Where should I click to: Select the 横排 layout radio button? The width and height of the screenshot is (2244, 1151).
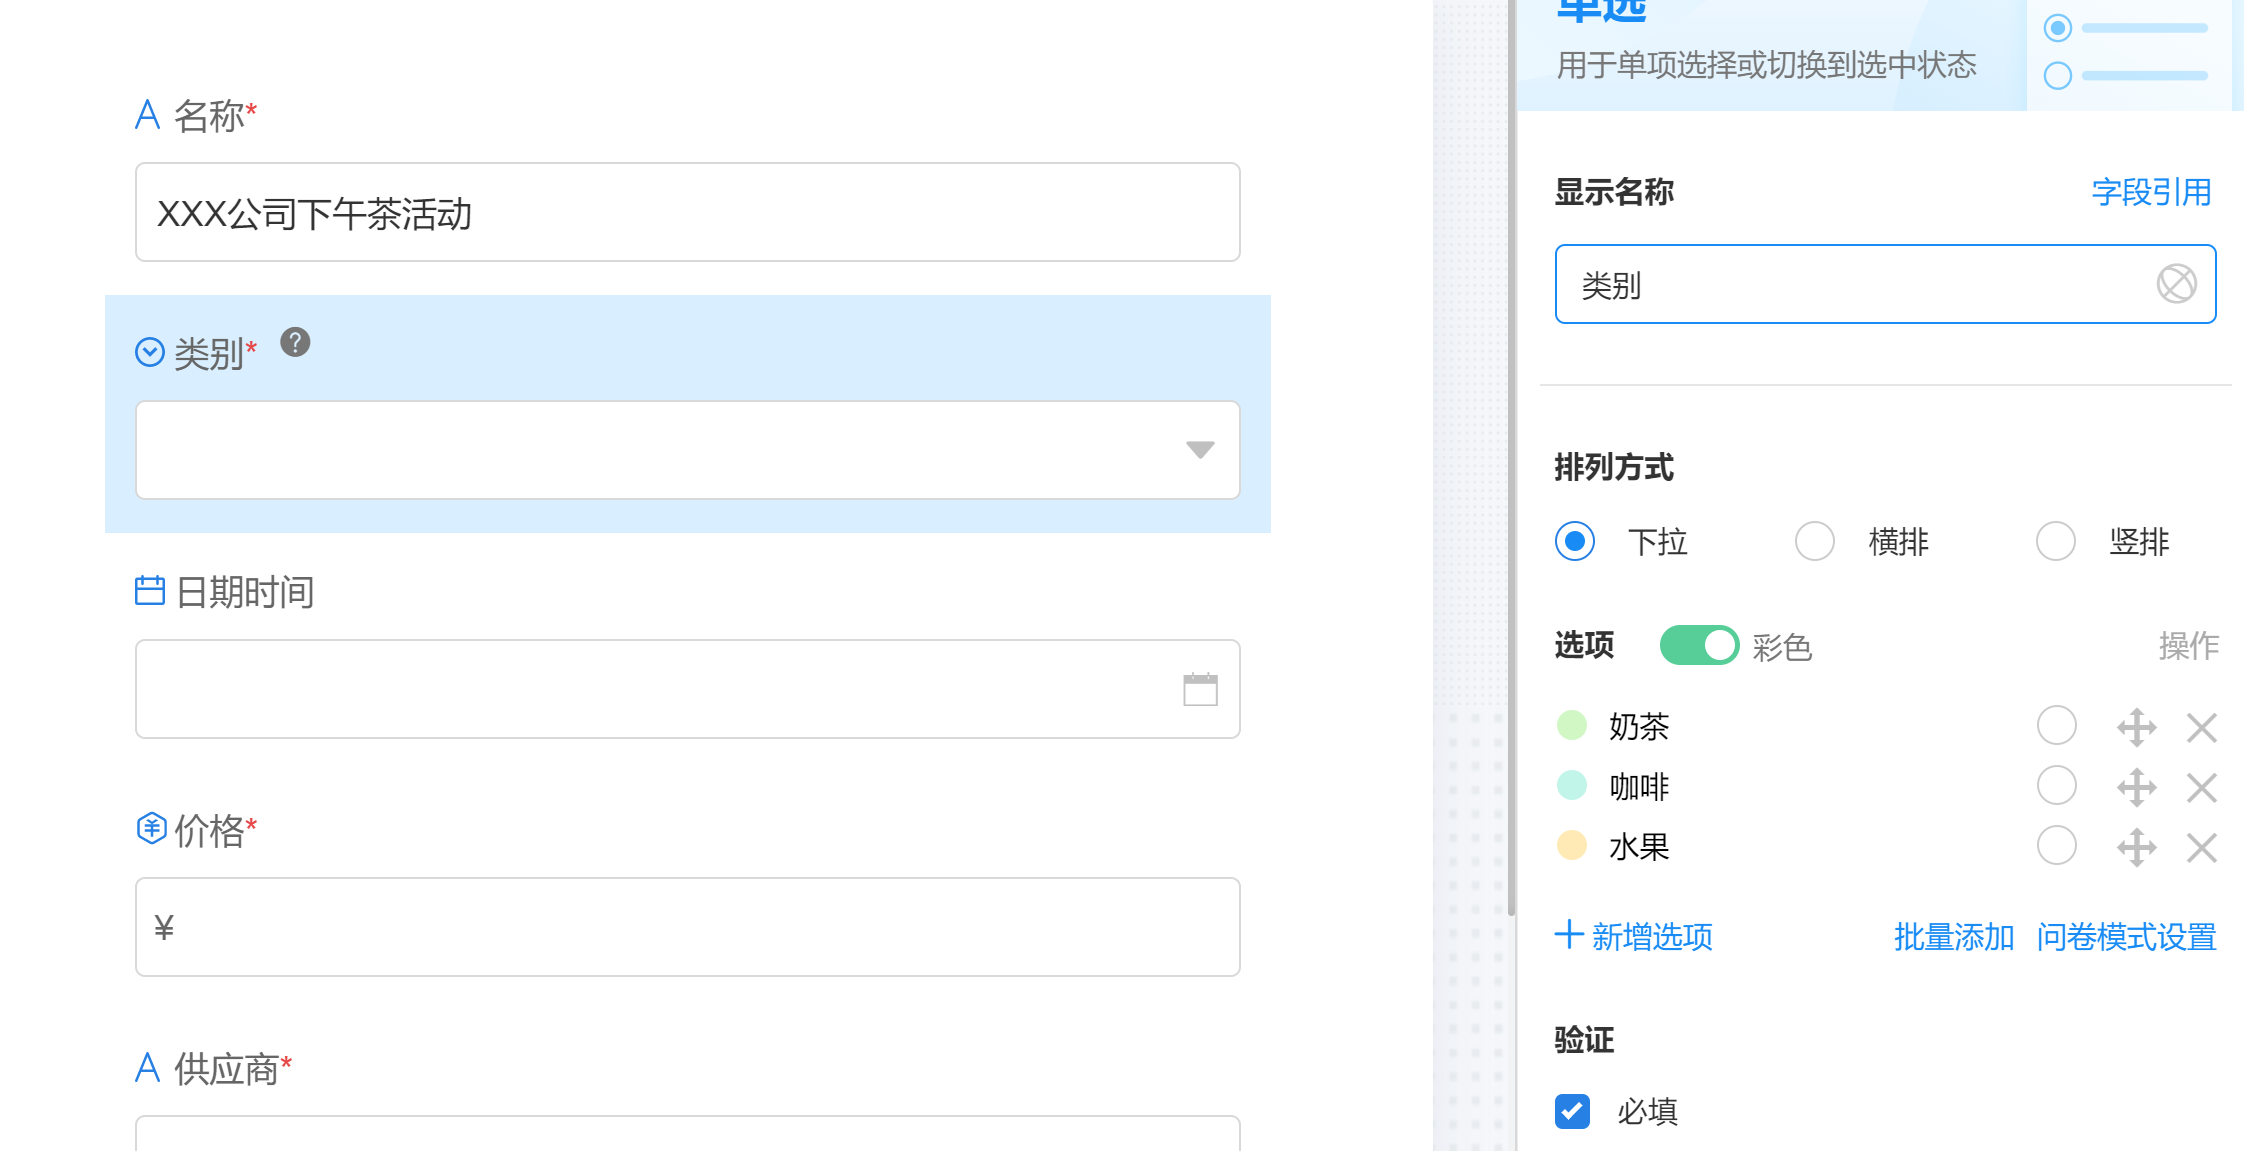pos(1815,542)
